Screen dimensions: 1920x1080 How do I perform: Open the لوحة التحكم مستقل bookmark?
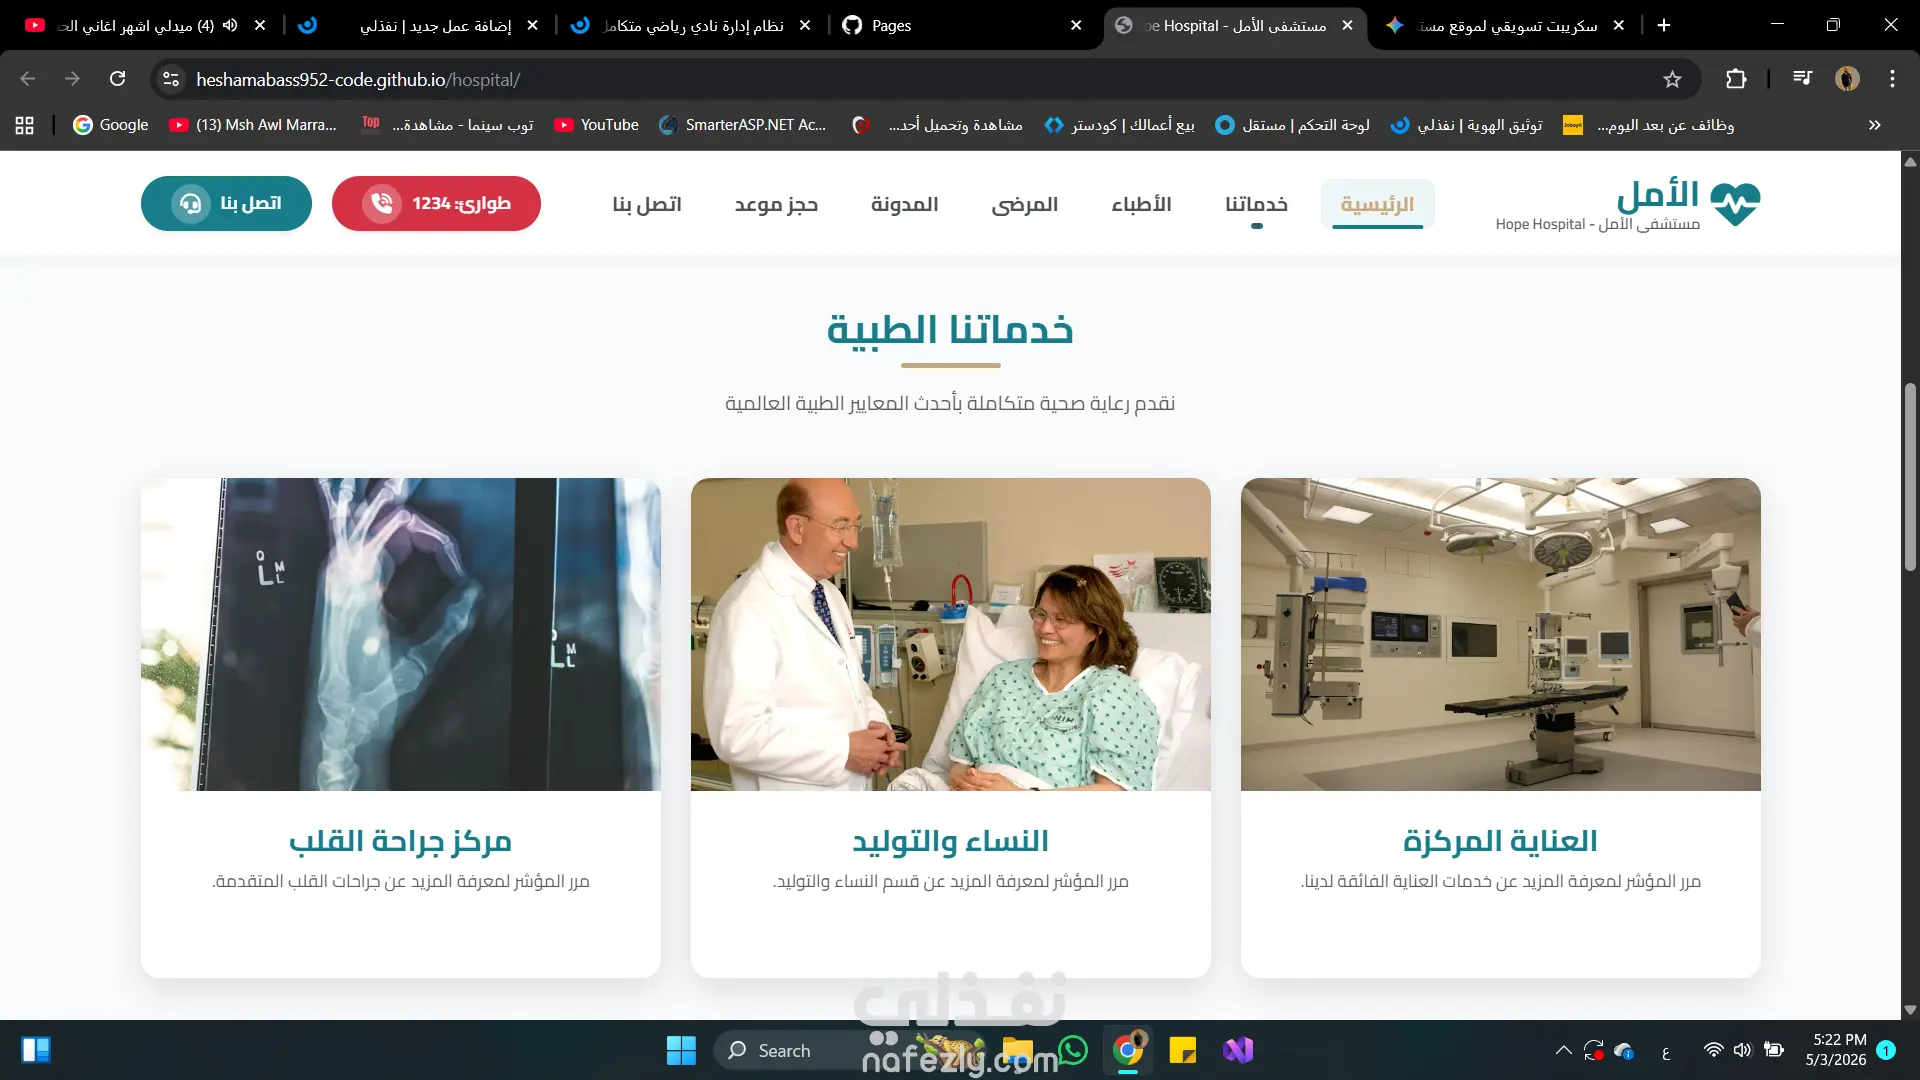(1292, 125)
